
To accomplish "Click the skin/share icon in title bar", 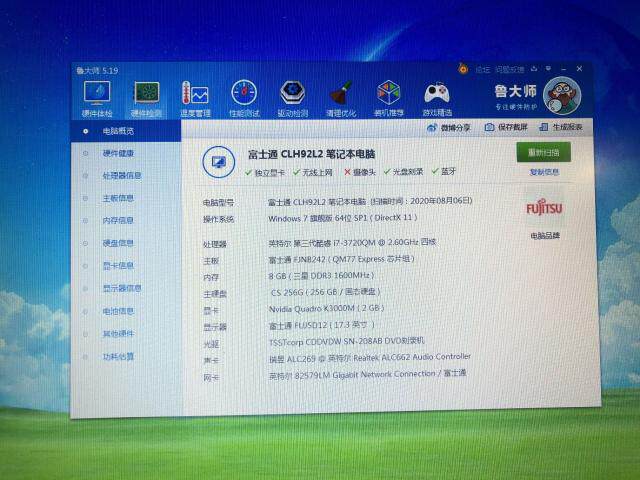I will tap(534, 69).
